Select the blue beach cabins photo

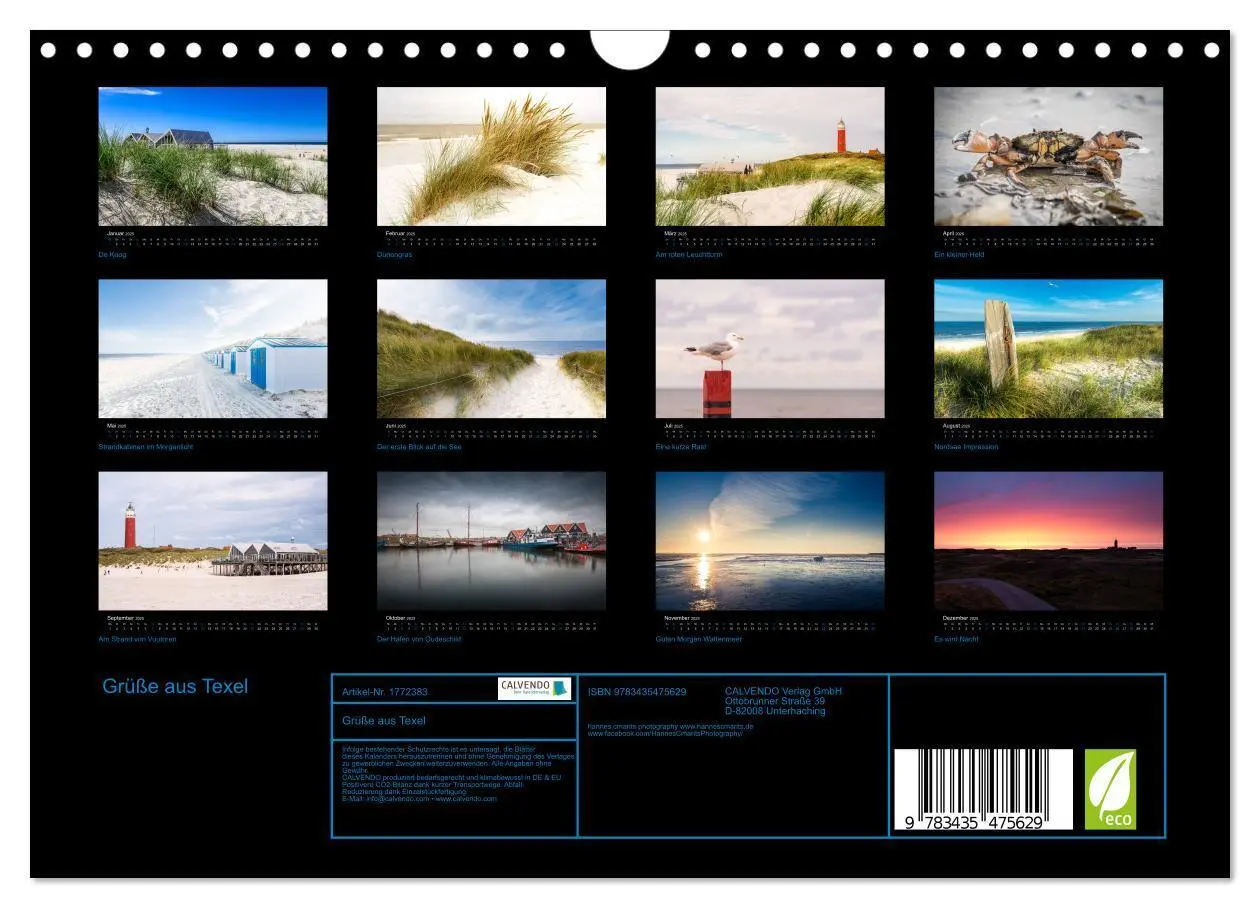[213, 348]
